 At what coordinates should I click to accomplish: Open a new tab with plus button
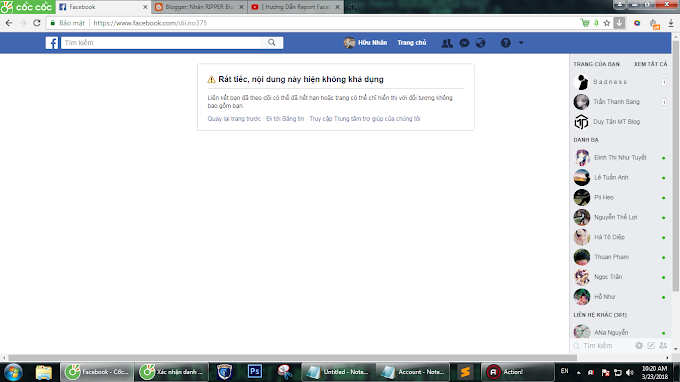pos(353,7)
